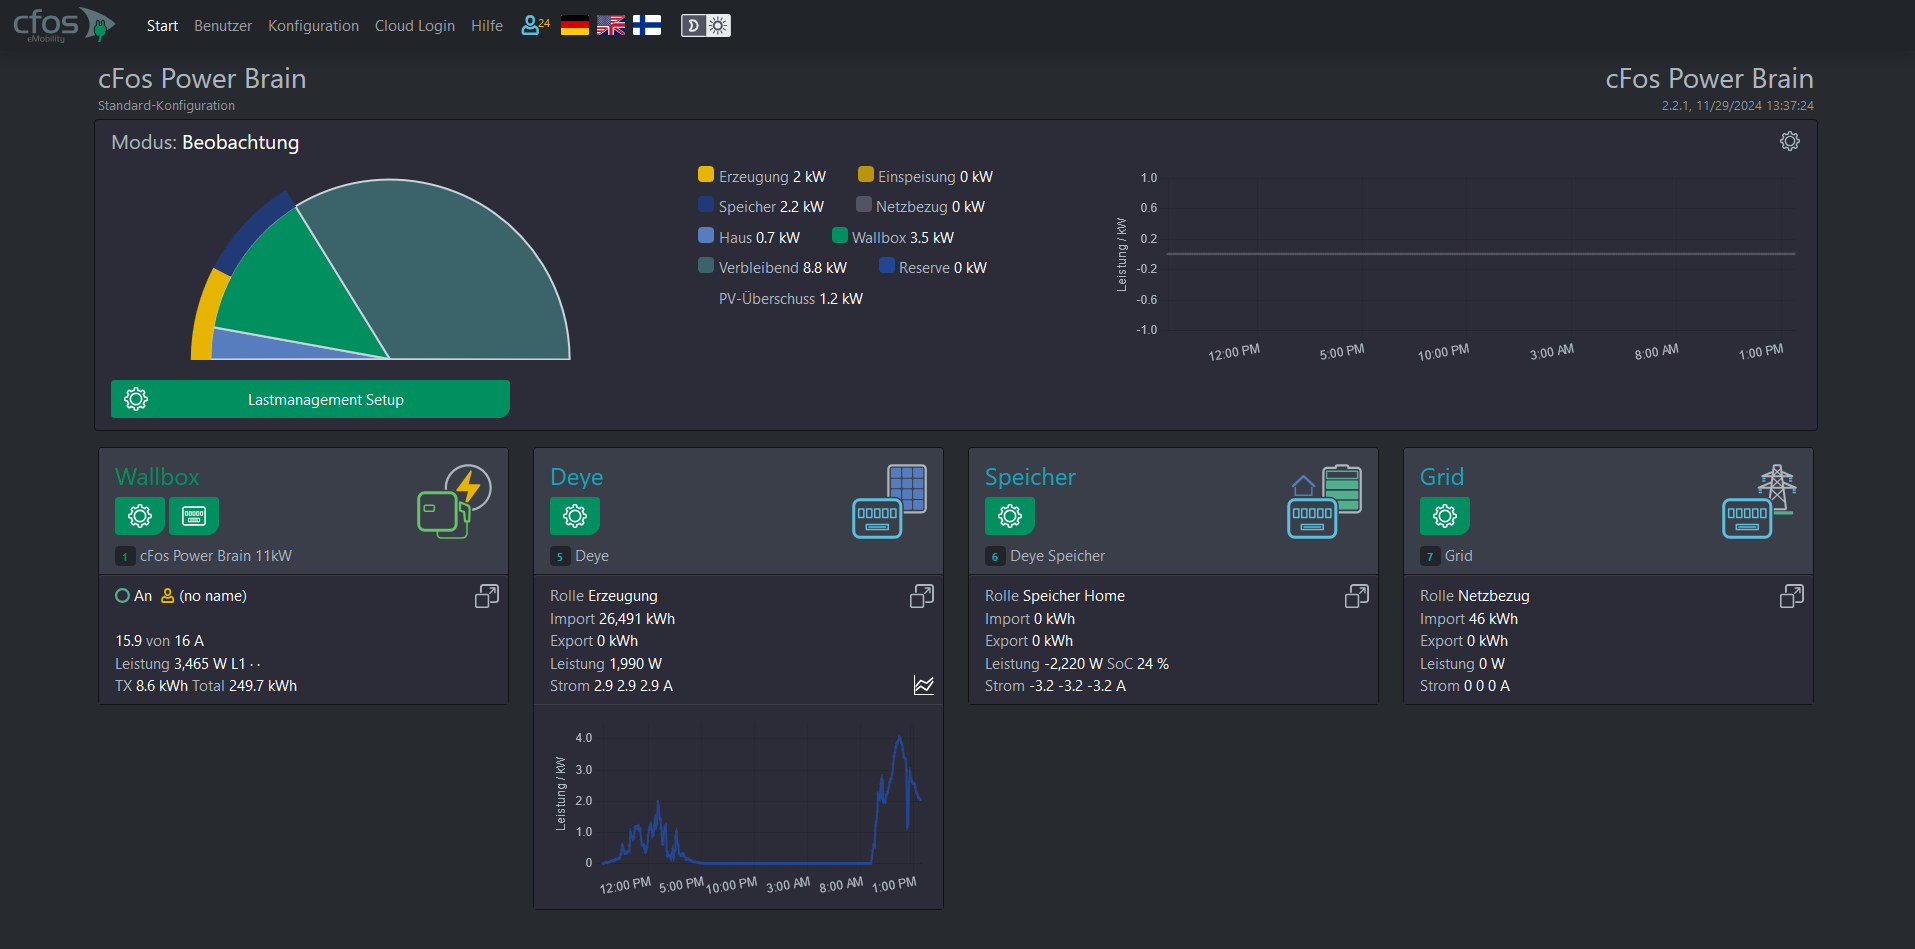Pop out the Deye tile

point(922,596)
